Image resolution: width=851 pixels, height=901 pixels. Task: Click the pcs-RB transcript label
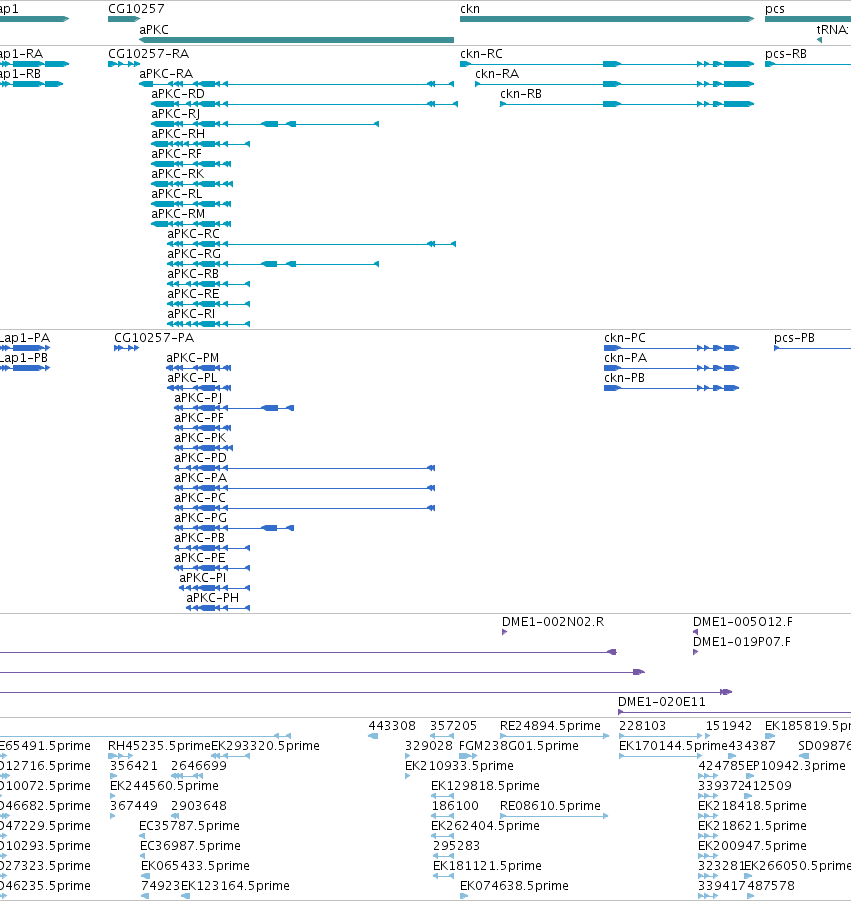pos(786,53)
